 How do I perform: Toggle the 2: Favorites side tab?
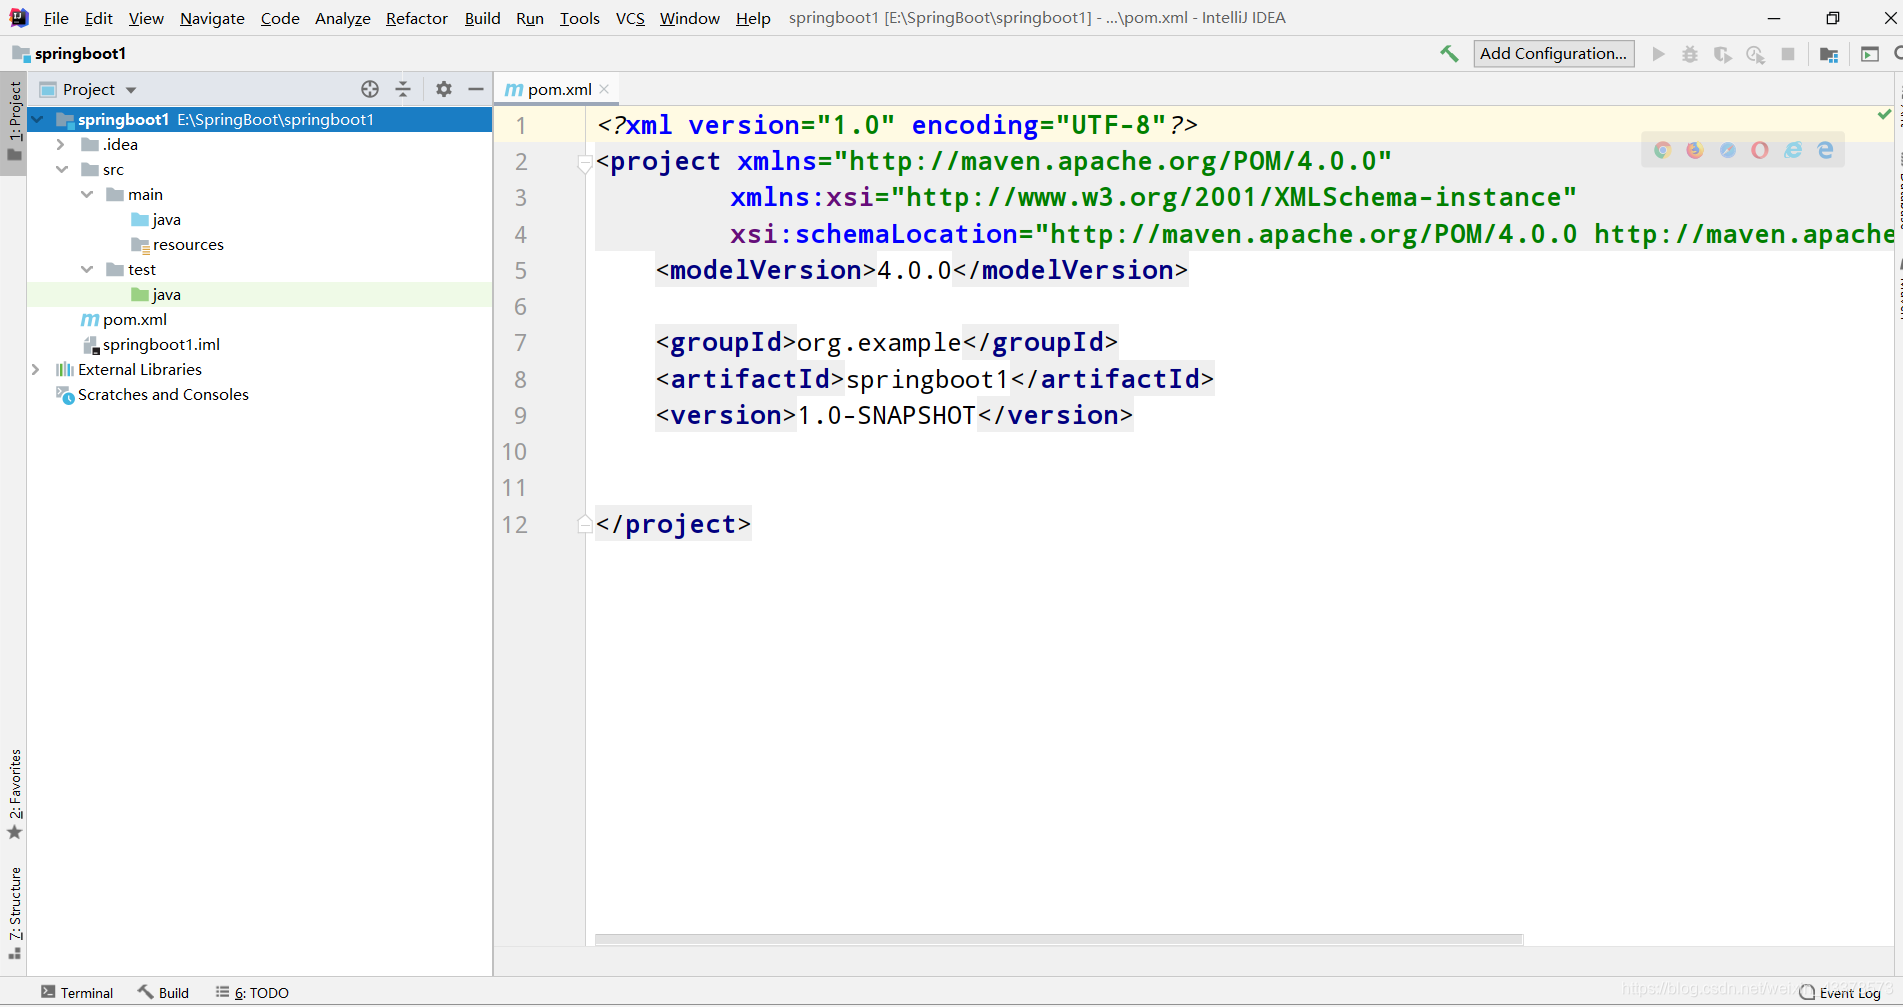[x=14, y=794]
